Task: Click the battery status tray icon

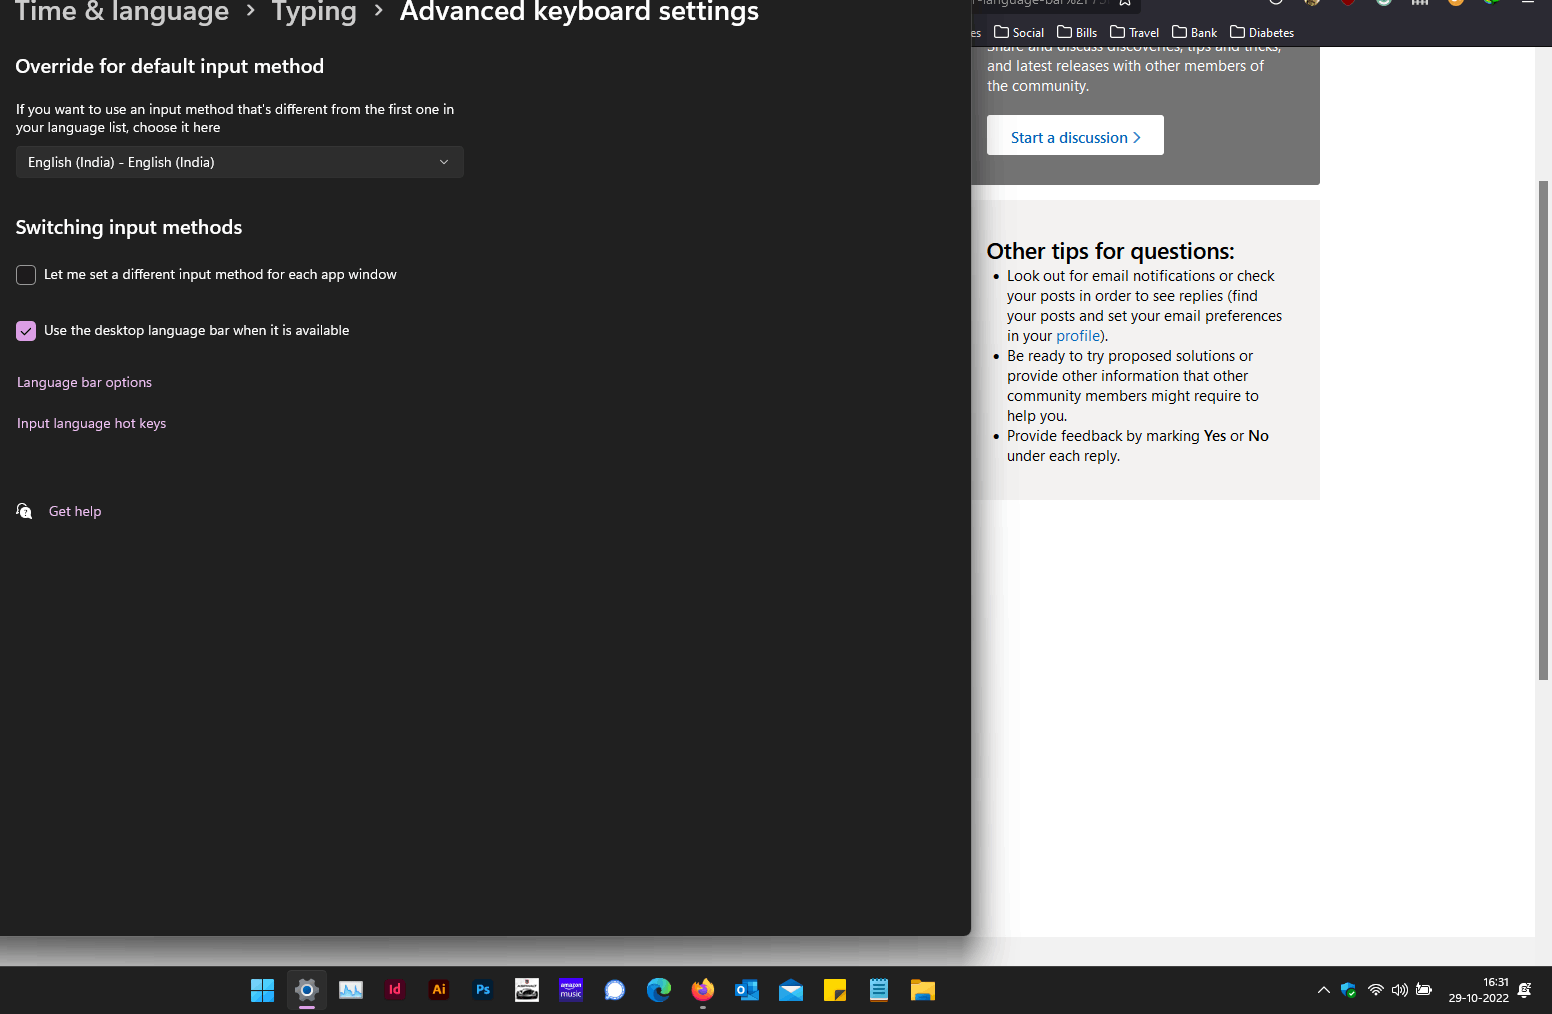Action: [1424, 990]
